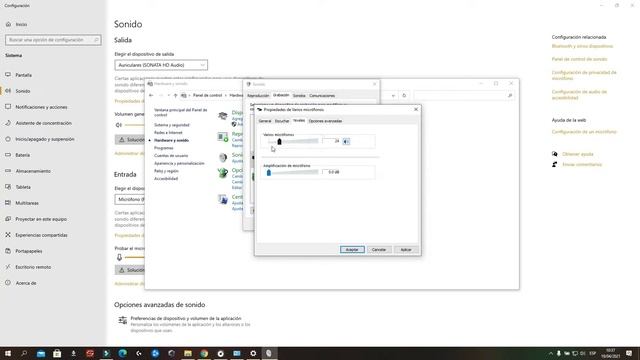
Task: Open Panel de control de sonido link
Action: click(579, 59)
